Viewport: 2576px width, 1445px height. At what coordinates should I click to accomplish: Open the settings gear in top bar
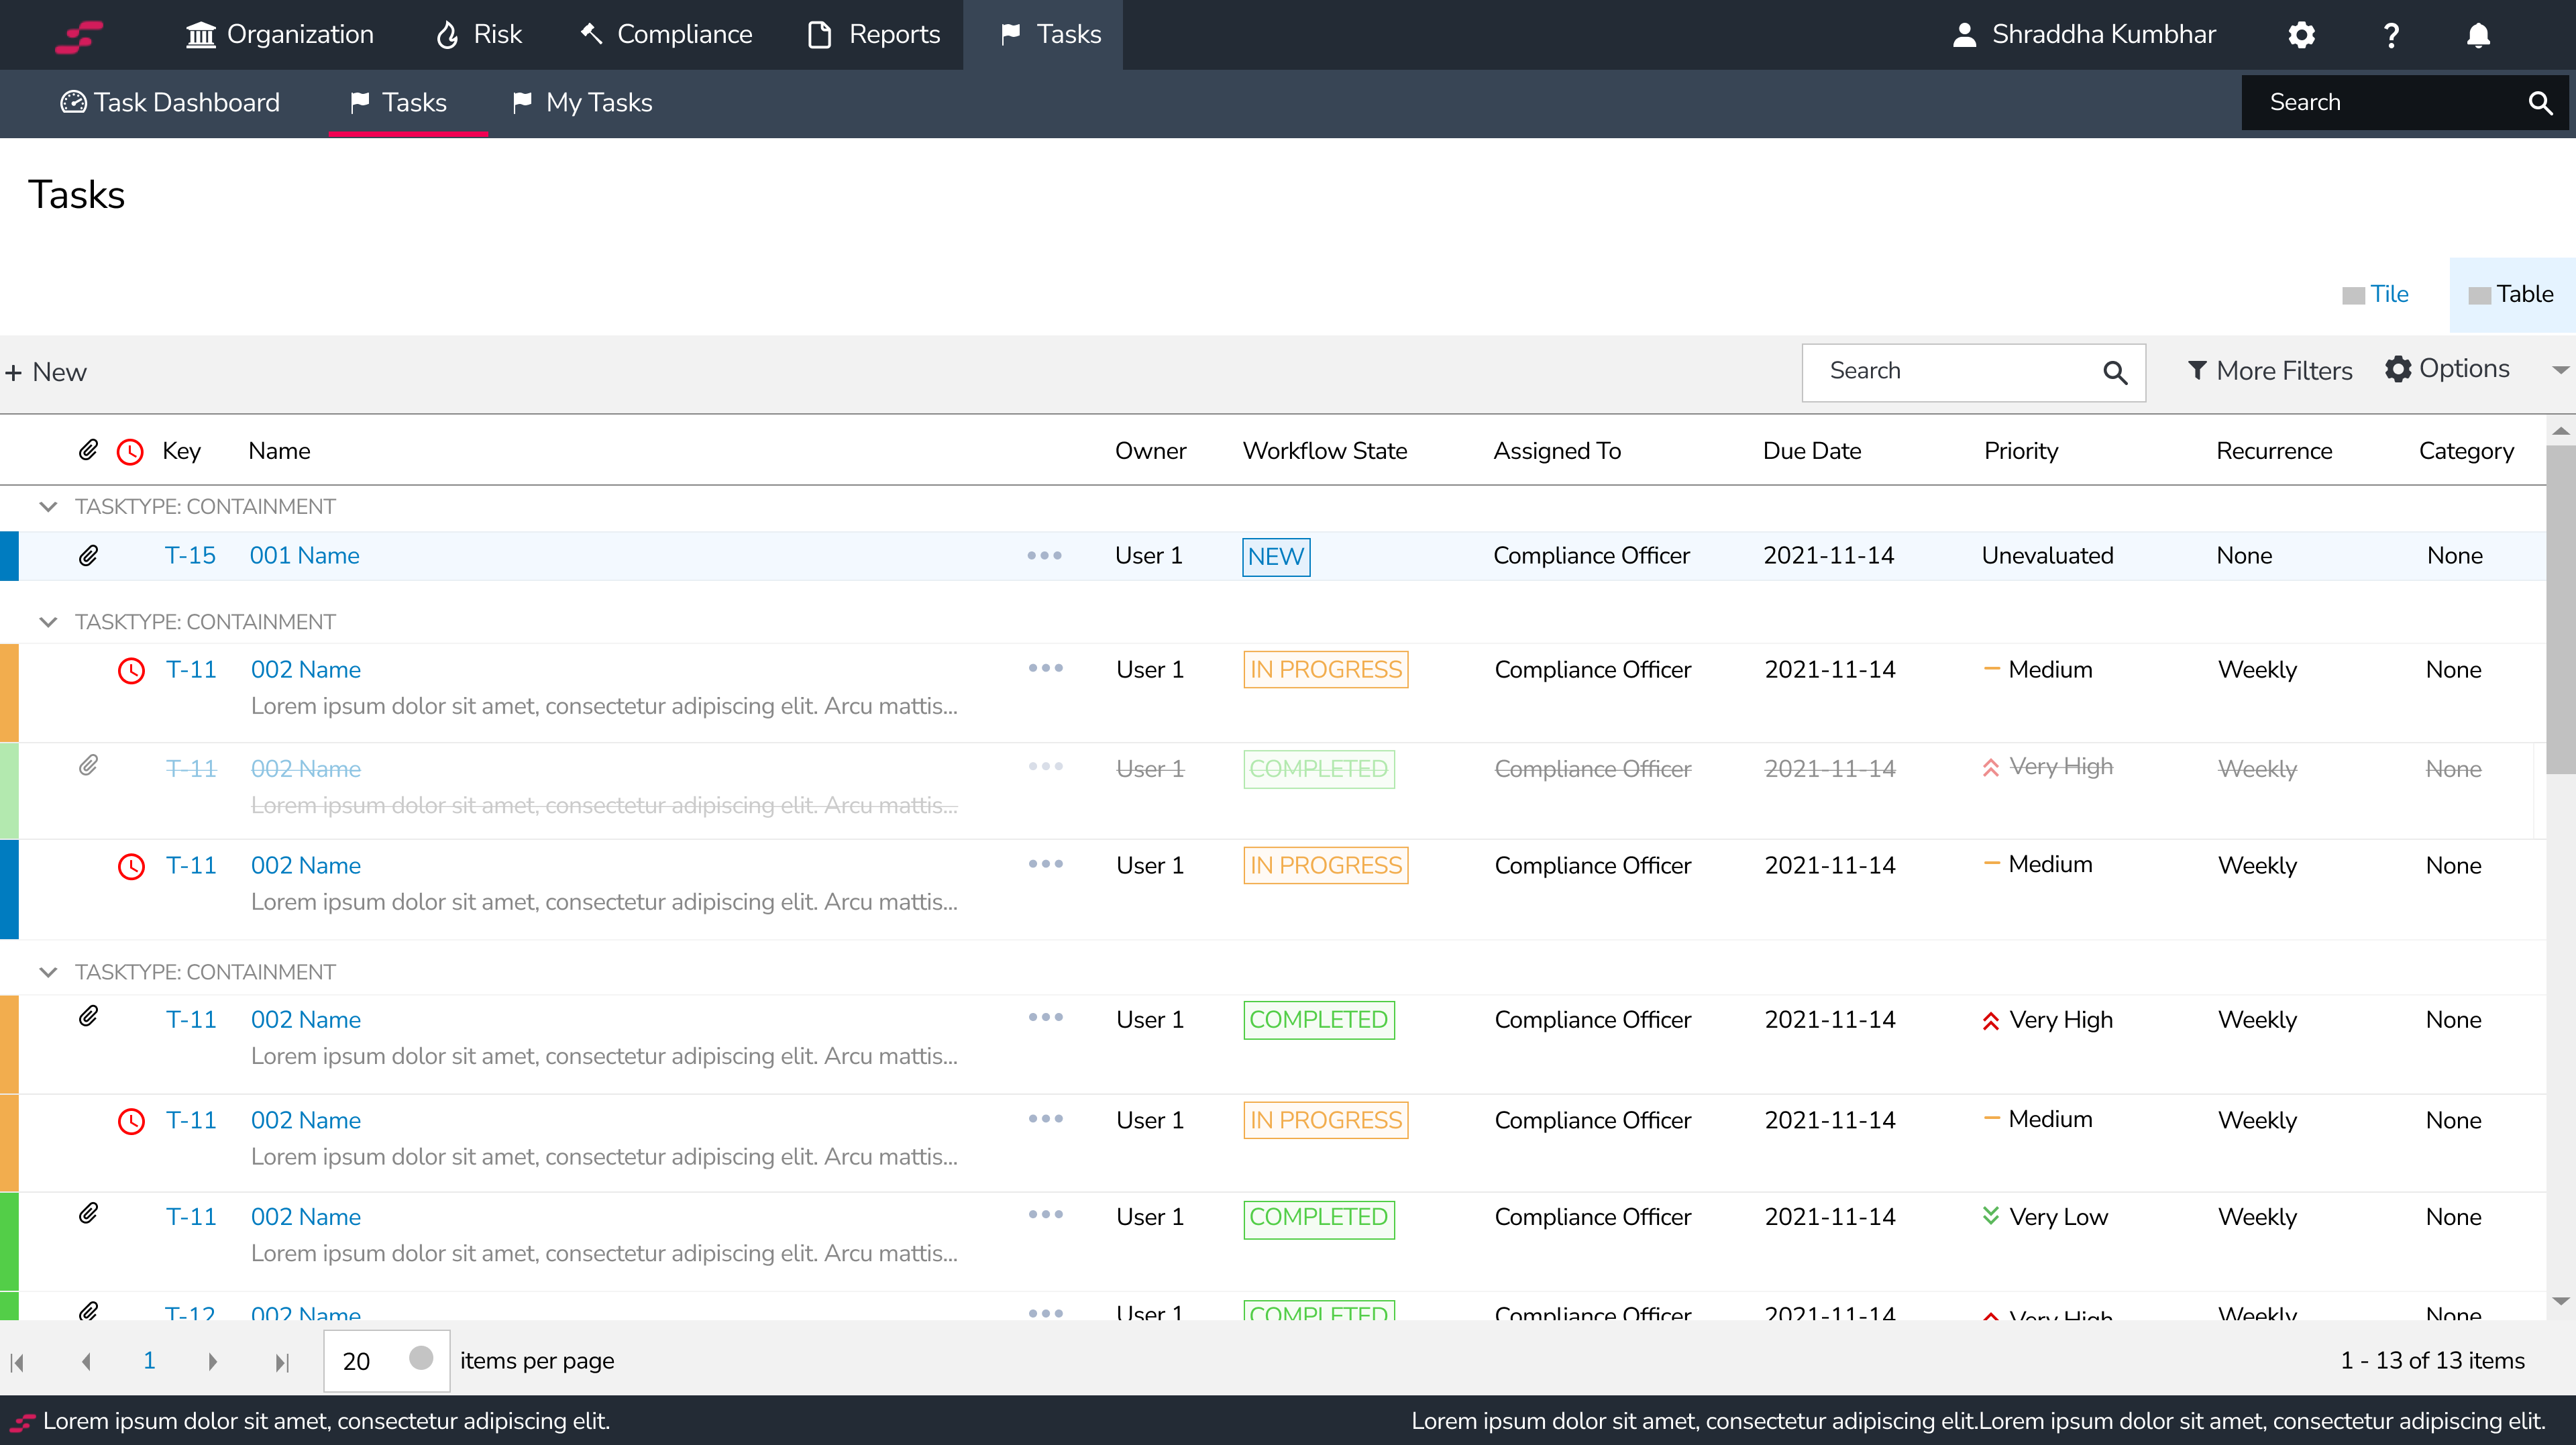(2301, 35)
